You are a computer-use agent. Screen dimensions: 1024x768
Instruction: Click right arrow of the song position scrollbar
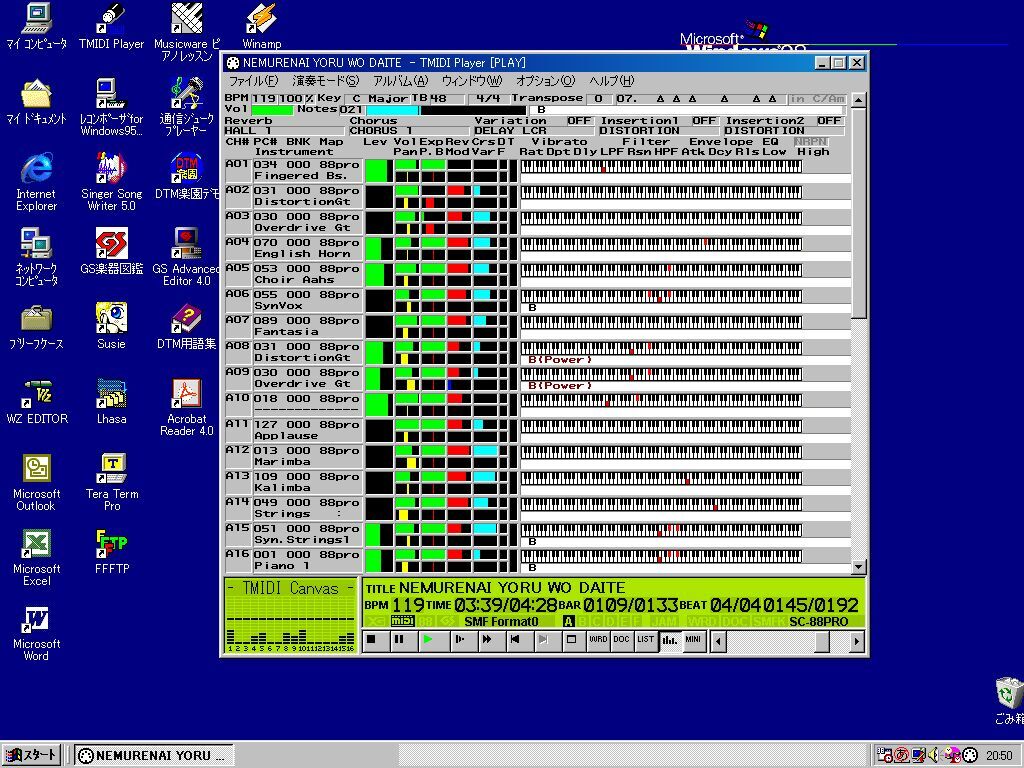[857, 641]
